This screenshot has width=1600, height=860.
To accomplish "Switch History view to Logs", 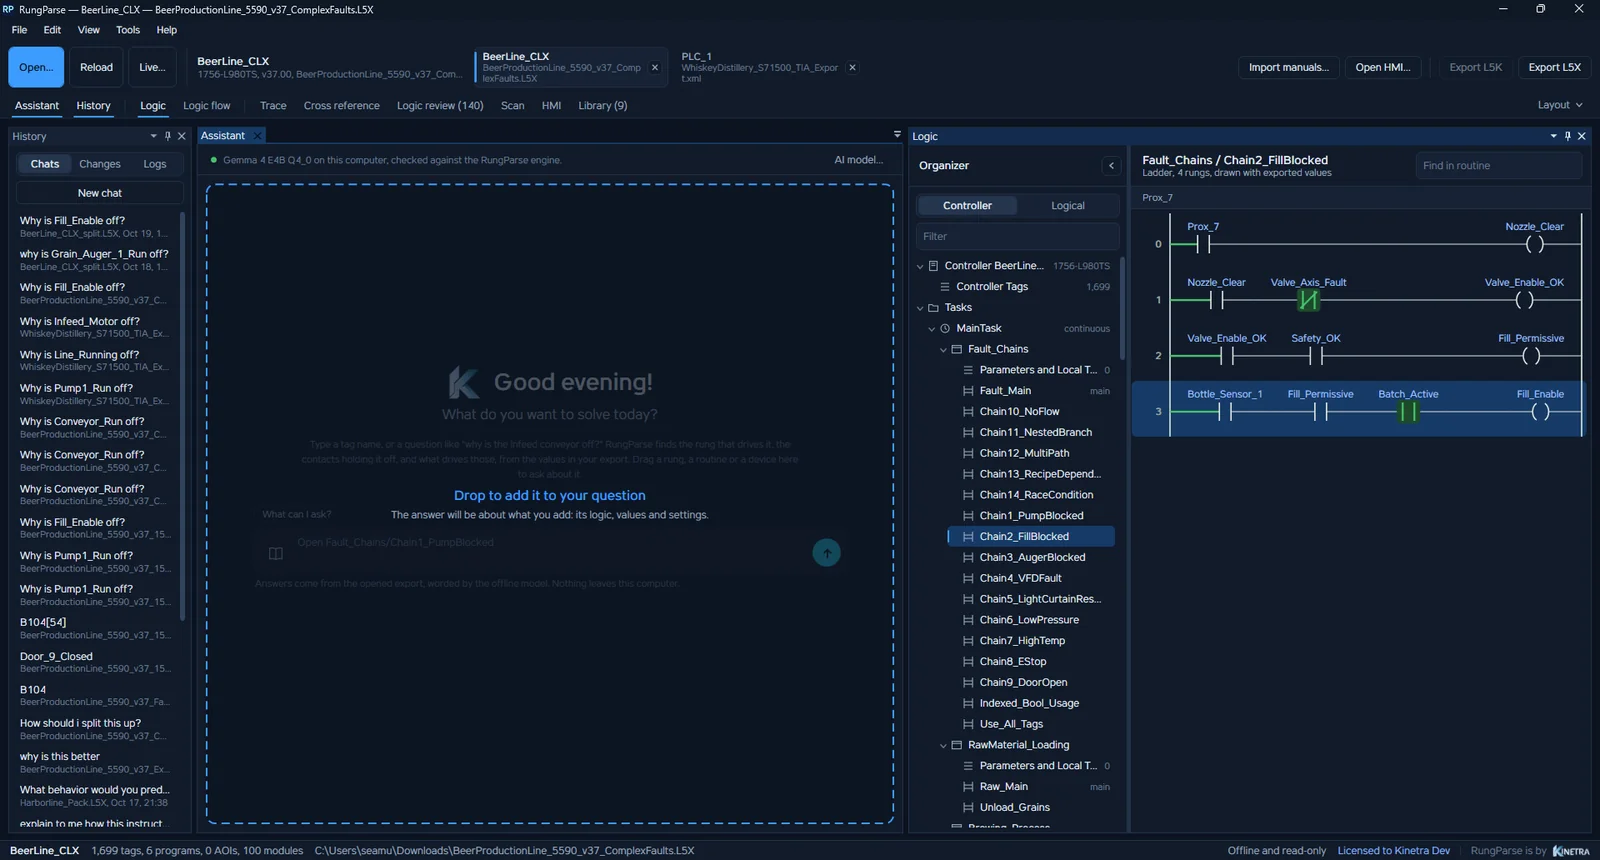I will point(155,164).
